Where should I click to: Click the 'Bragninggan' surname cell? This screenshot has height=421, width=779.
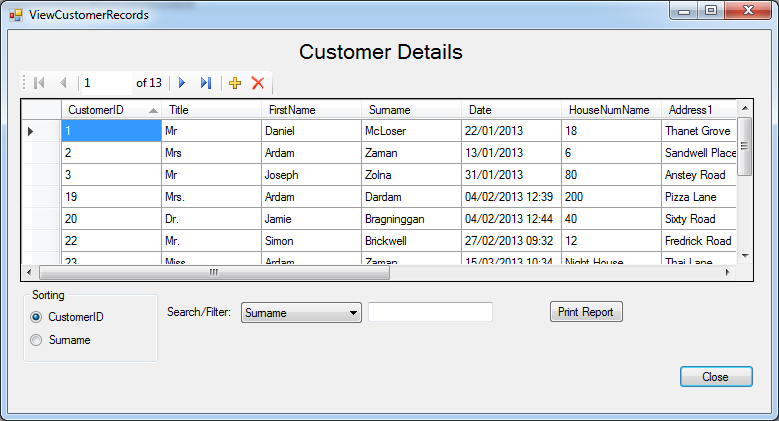411,219
